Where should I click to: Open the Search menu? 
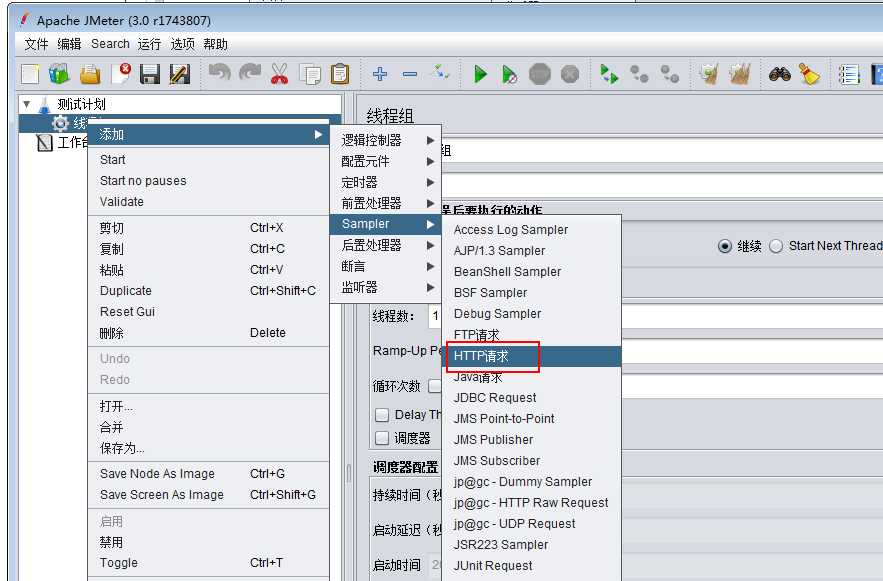tap(110, 44)
